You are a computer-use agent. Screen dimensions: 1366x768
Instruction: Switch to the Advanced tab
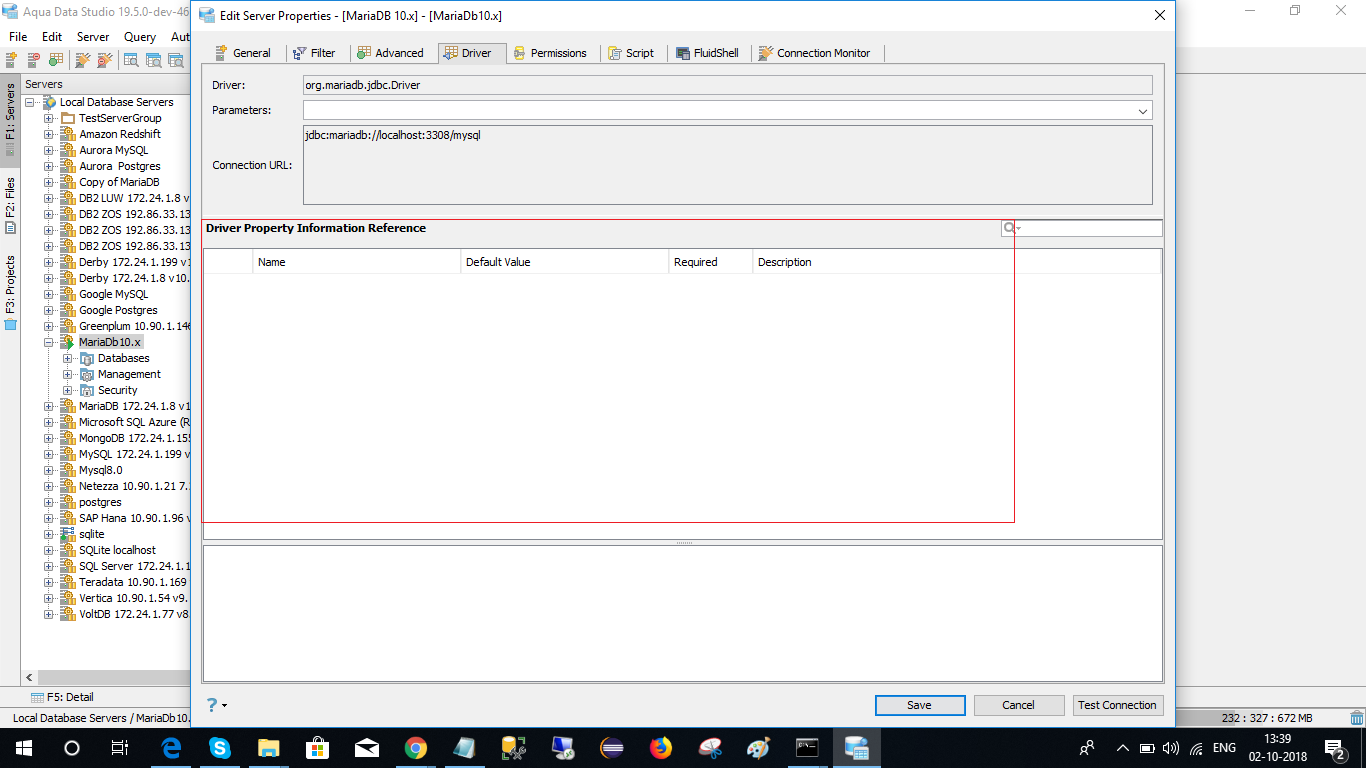pos(390,53)
